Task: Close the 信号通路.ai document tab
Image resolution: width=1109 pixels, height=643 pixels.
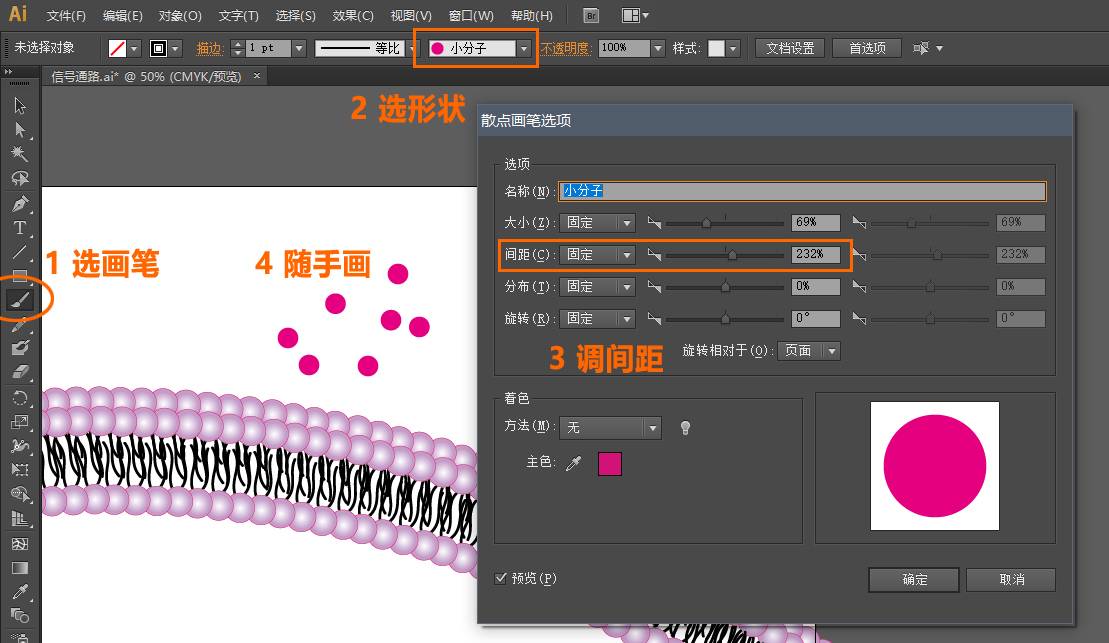Action: click(x=257, y=75)
